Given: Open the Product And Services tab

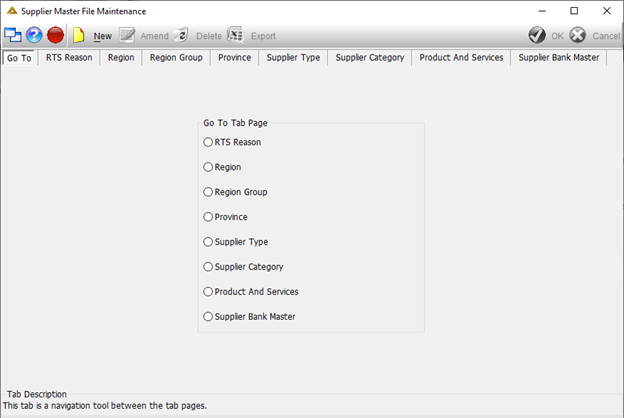Looking at the screenshot, I should pos(461,58).
